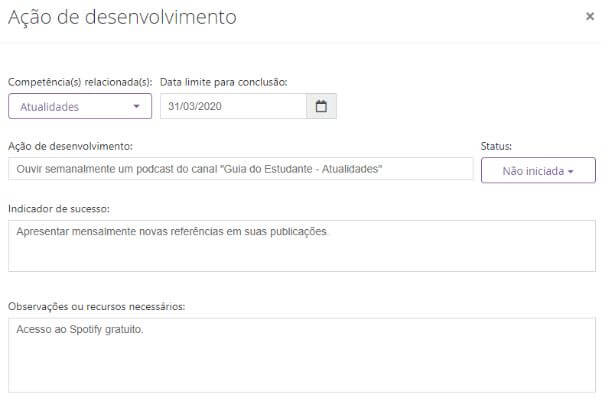Click the arrow caret beside Atualidades
This screenshot has width=610, height=406.
point(136,106)
